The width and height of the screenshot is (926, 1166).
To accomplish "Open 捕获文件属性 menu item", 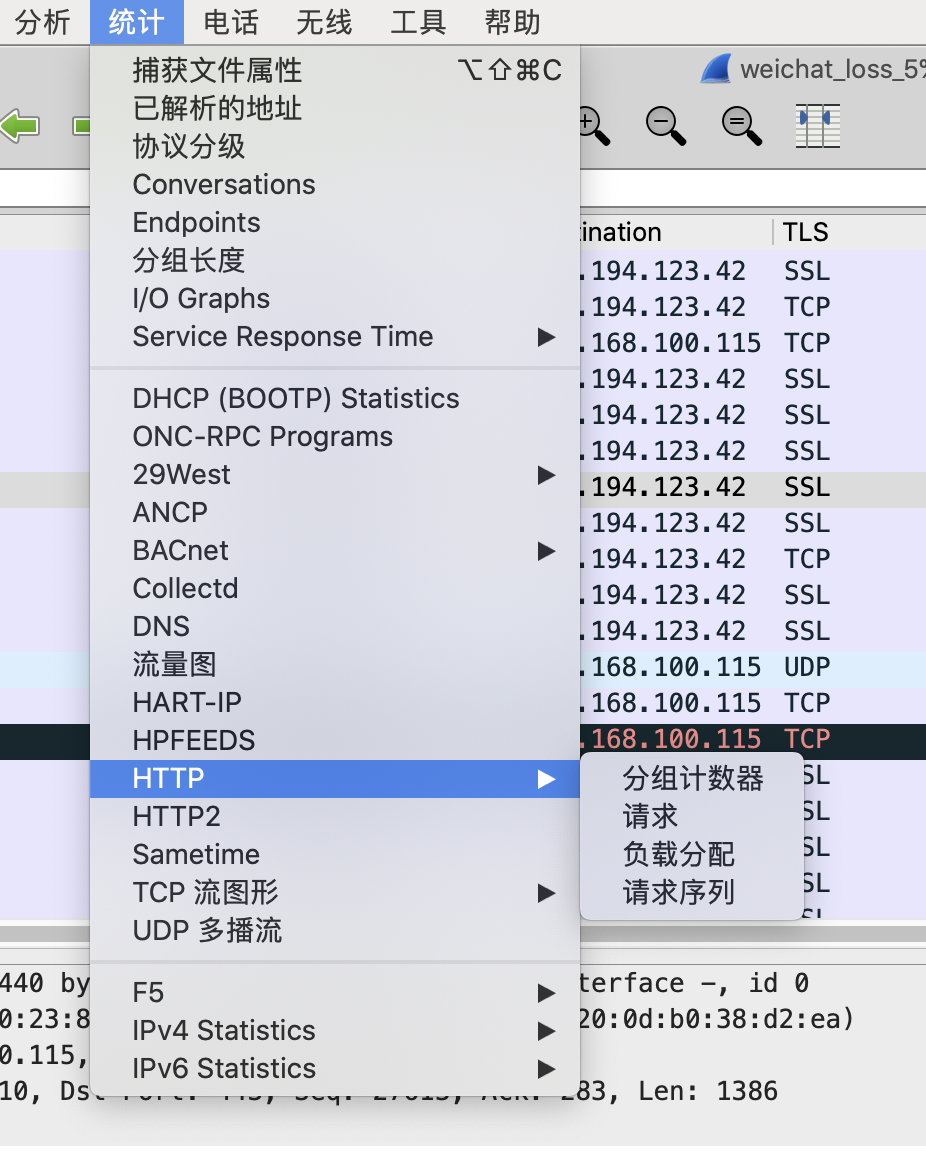I will pos(217,71).
